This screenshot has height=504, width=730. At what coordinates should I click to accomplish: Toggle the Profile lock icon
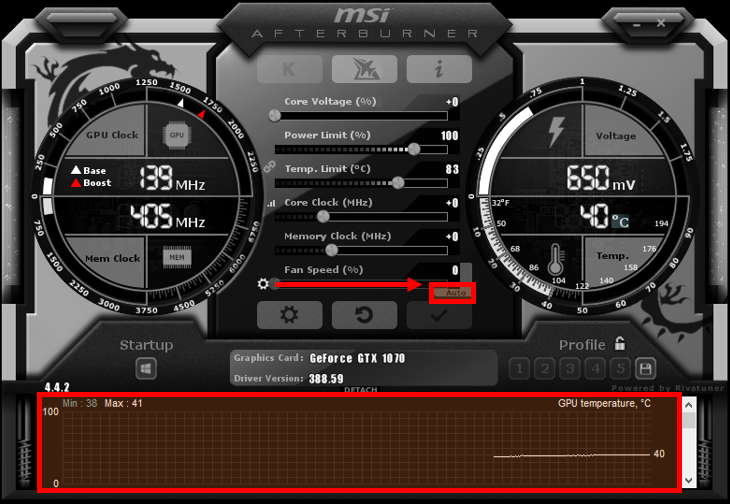[x=620, y=343]
